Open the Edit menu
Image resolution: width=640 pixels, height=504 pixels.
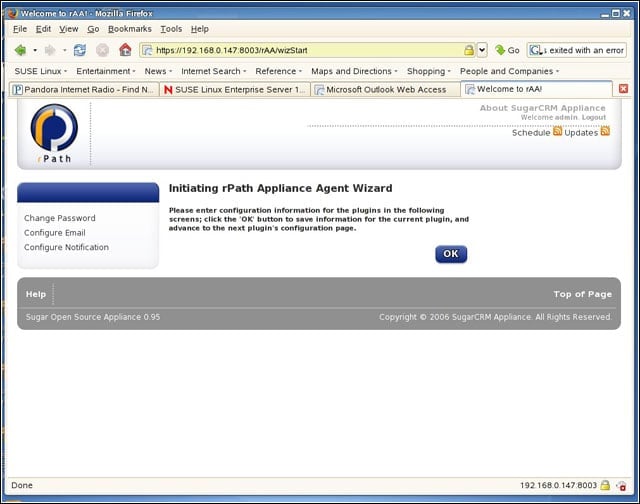pos(43,29)
